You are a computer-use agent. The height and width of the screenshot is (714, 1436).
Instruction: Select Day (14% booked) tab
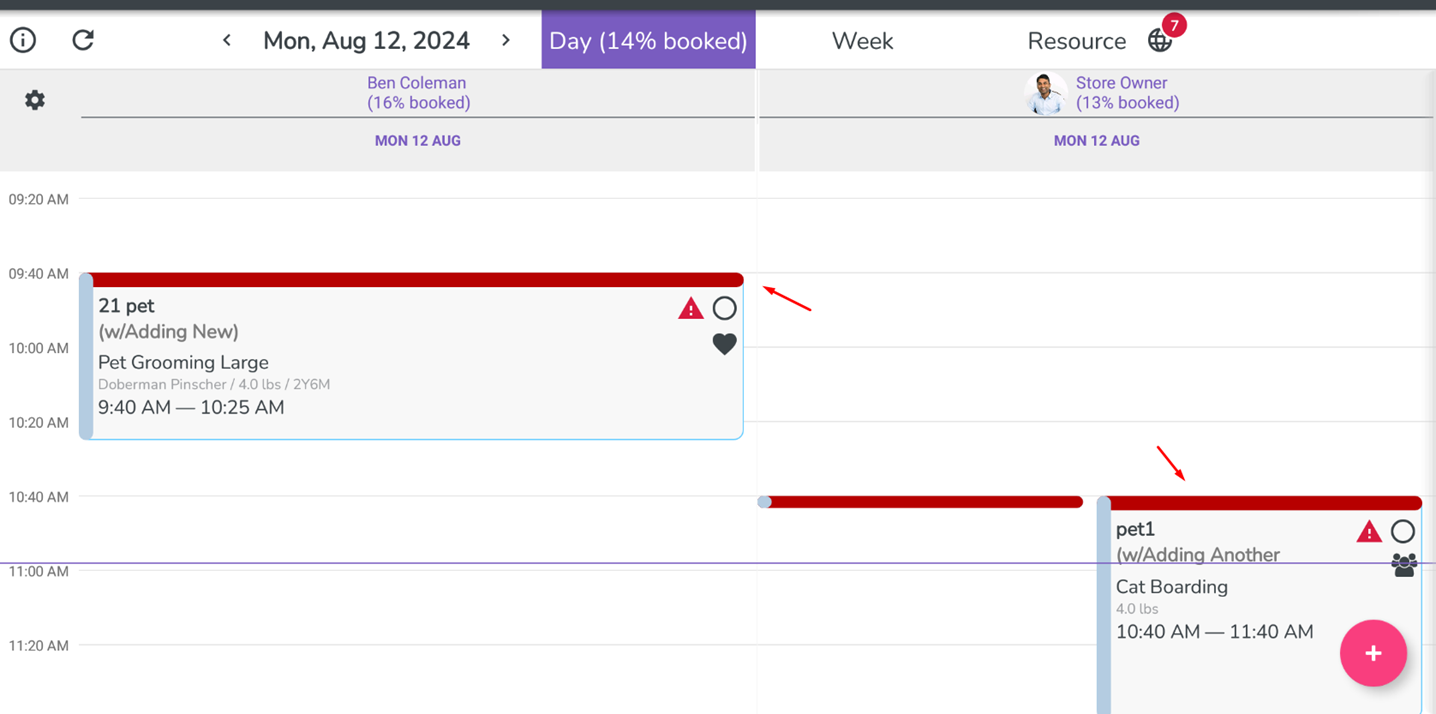[648, 41]
